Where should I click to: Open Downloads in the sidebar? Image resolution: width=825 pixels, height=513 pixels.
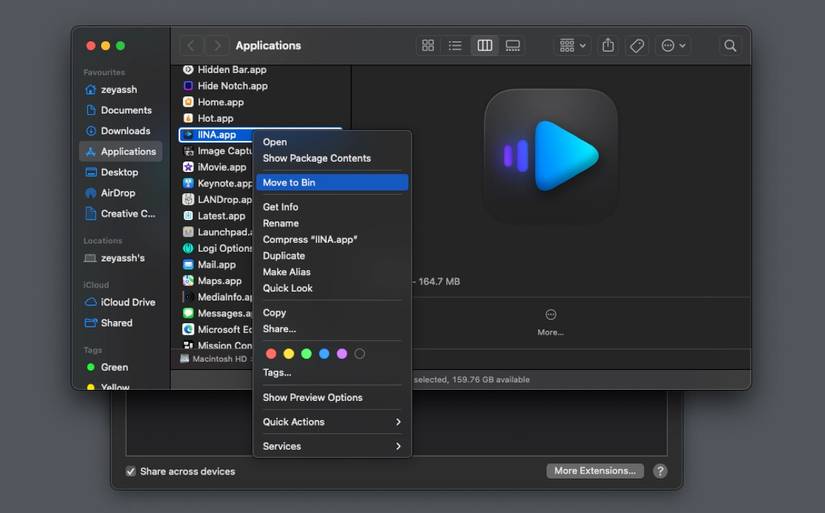coord(120,130)
